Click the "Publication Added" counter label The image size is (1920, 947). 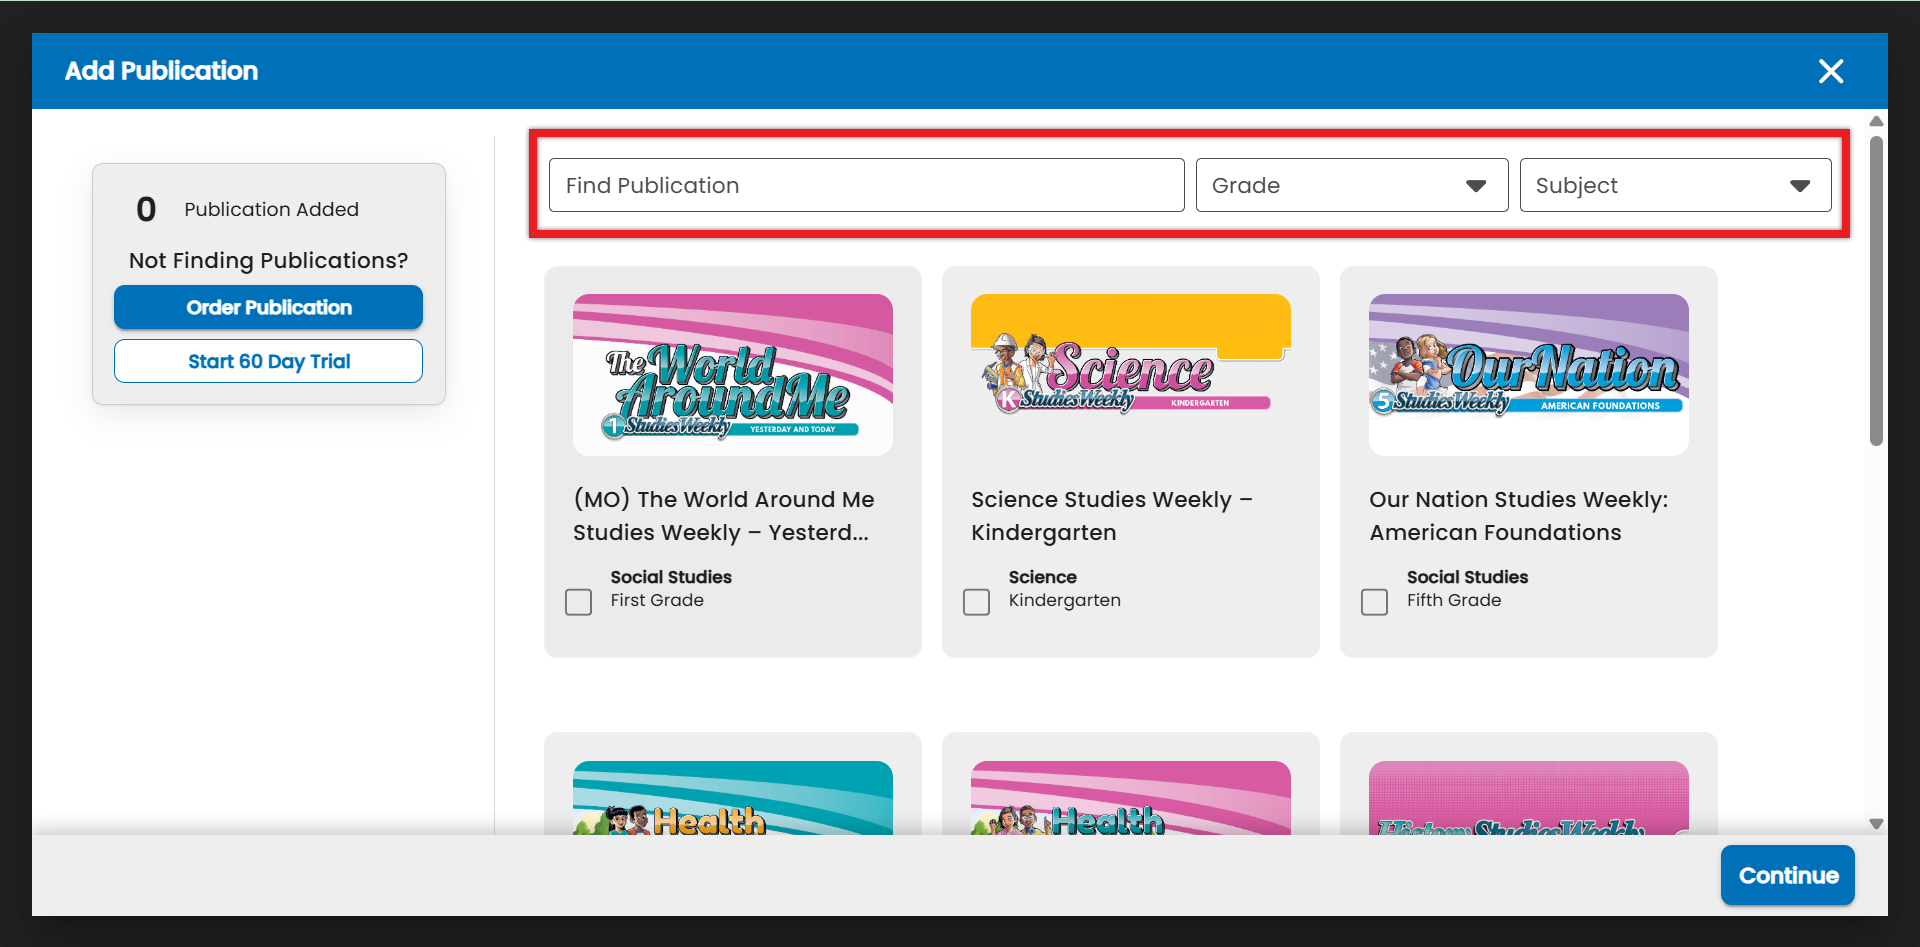click(271, 209)
